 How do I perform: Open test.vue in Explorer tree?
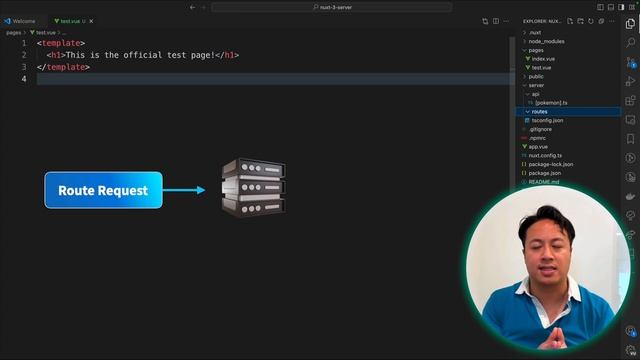541,68
